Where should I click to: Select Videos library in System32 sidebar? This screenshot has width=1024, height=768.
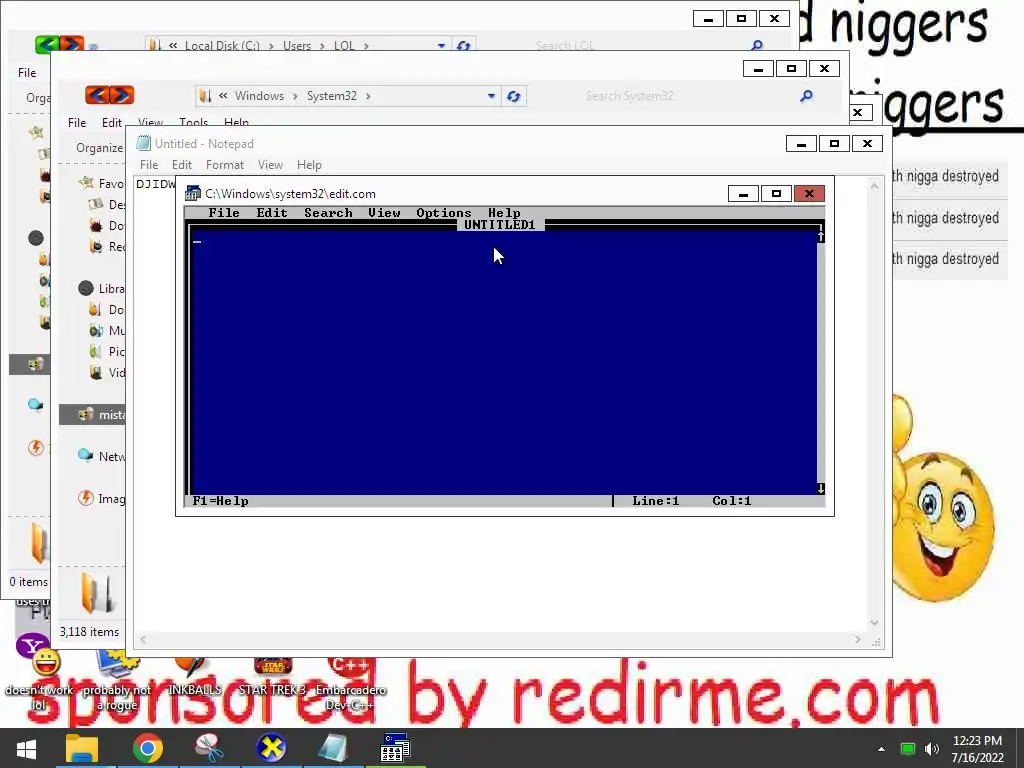[x=106, y=372]
